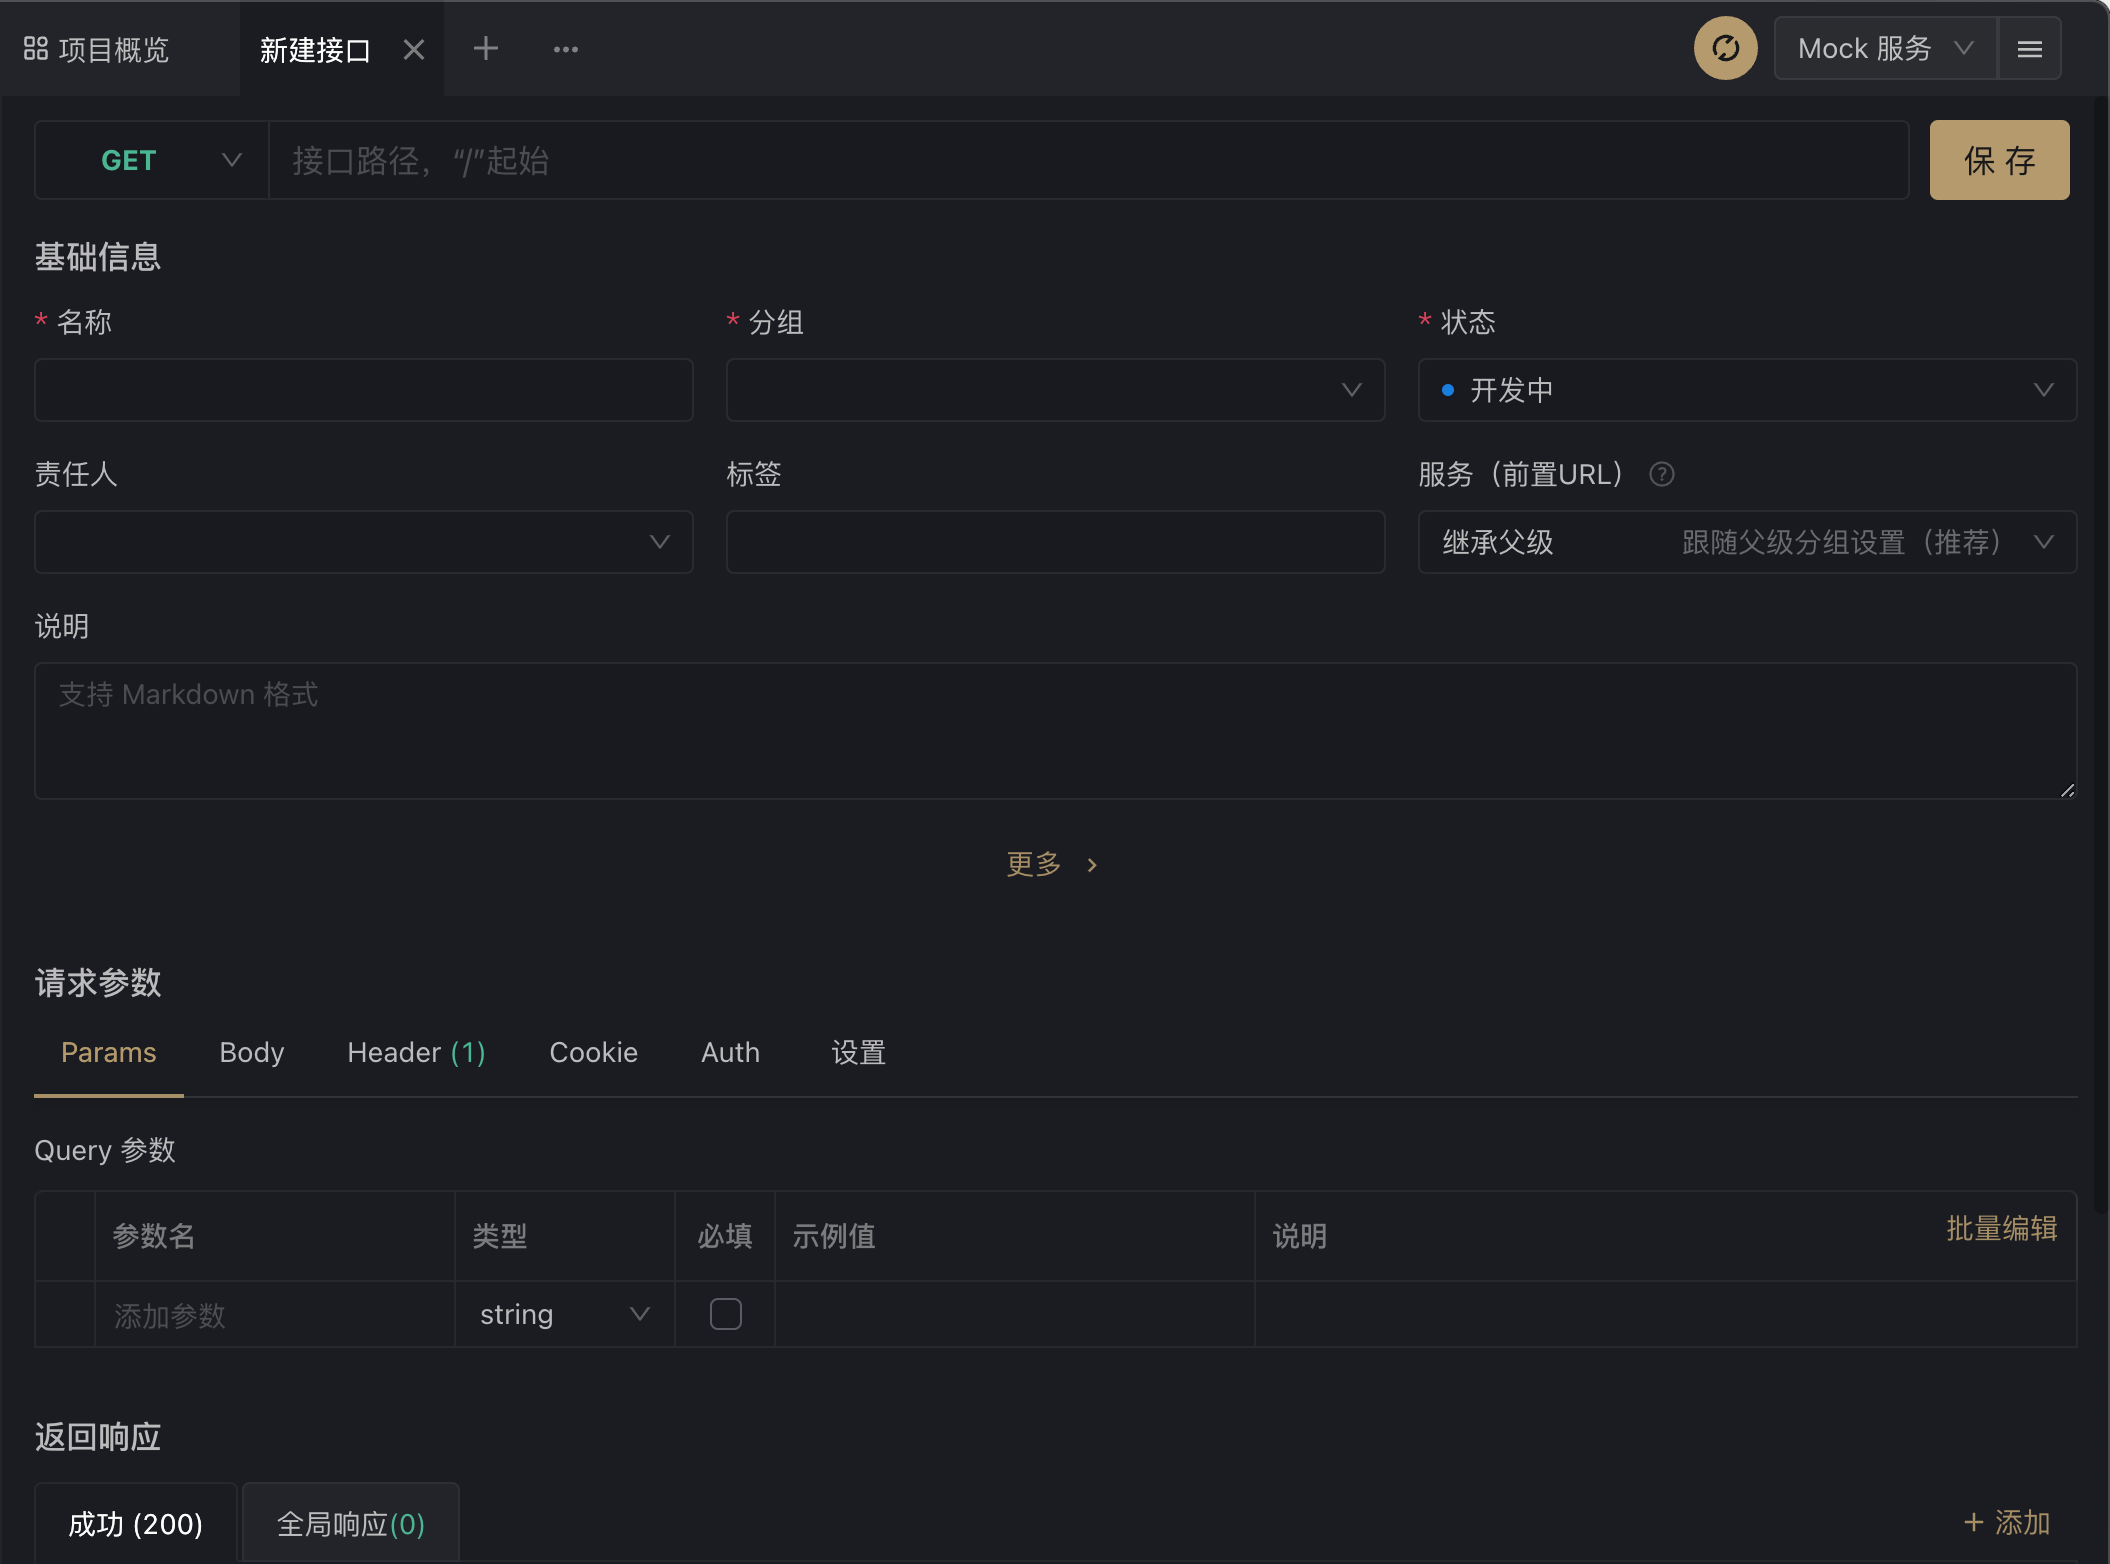
Task: Click the 接口路径 input field
Action: click(1088, 160)
